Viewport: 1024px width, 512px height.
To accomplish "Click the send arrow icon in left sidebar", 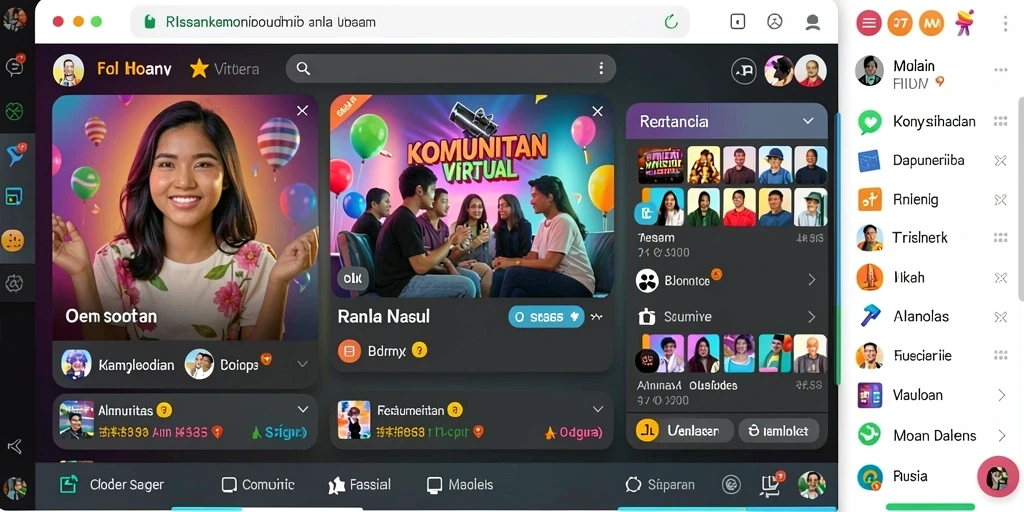I will 14,447.
